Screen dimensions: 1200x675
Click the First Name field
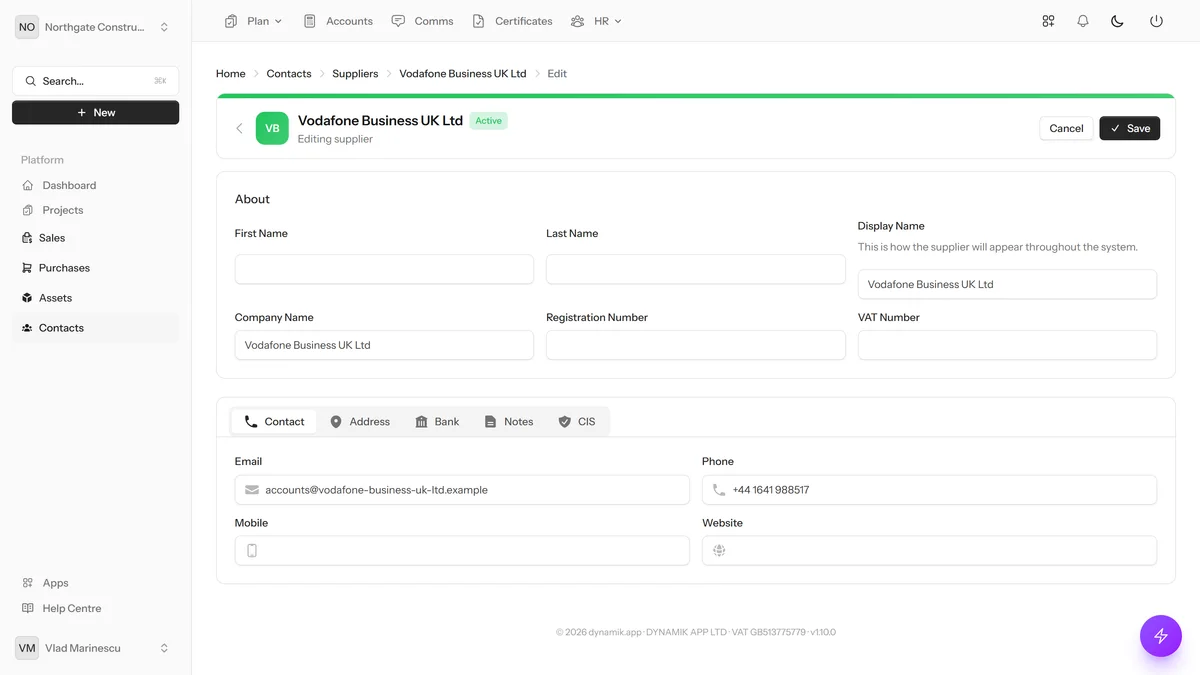point(384,269)
